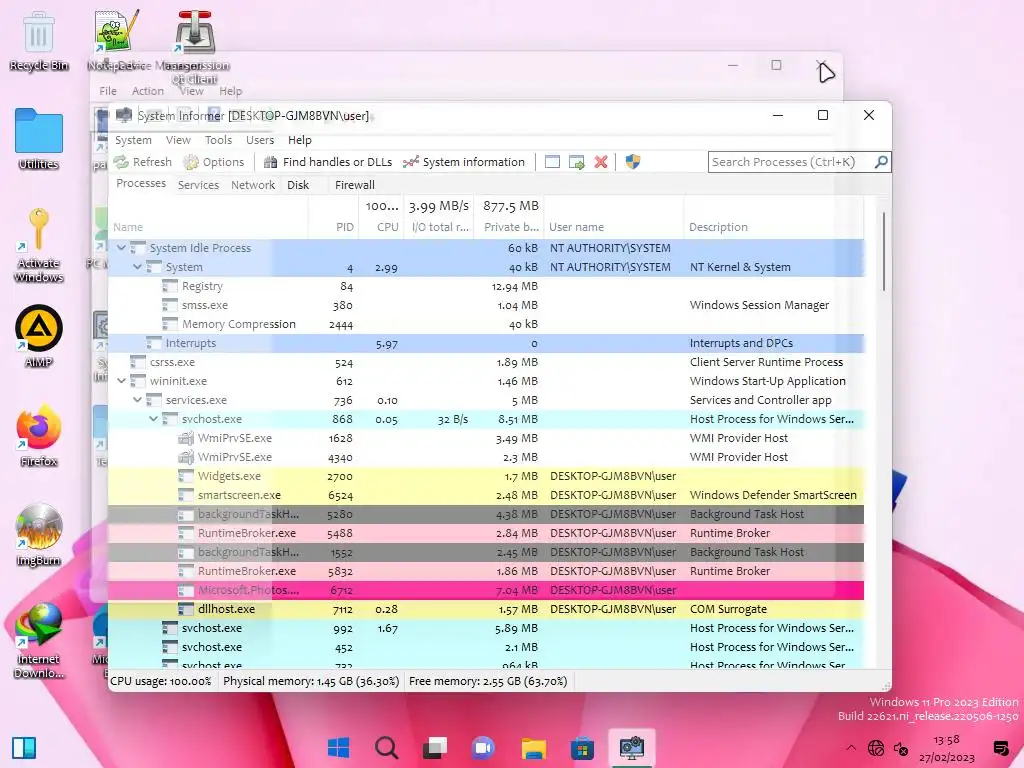Sort by the PID column header
This screenshot has height=768, width=1024.
click(333, 227)
